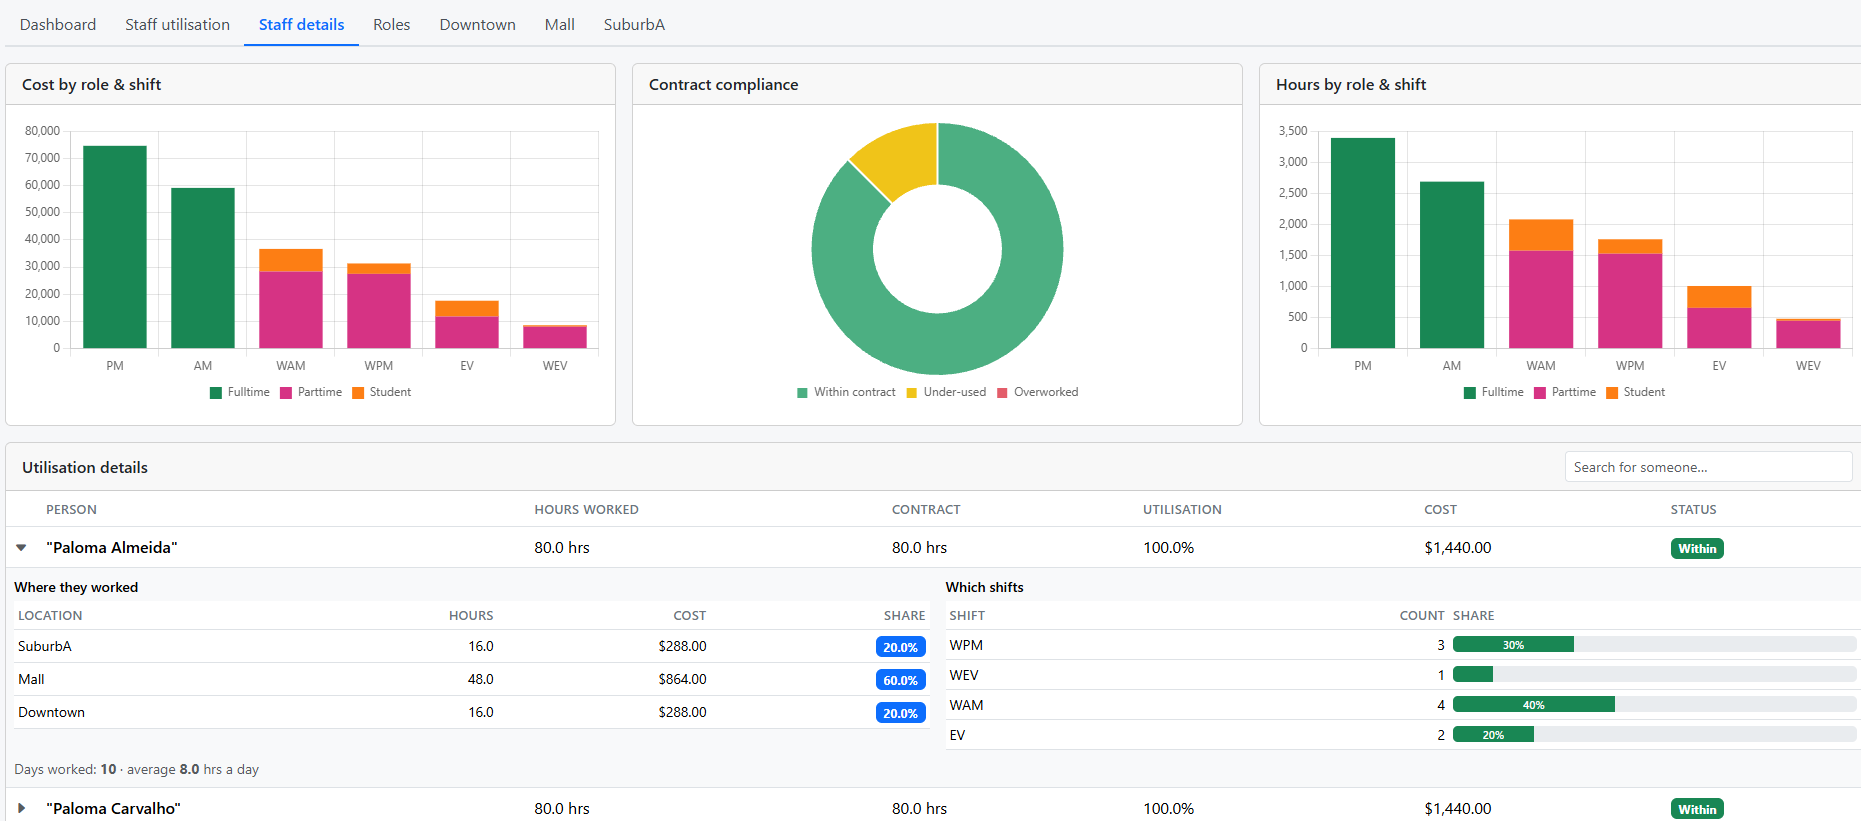The width and height of the screenshot is (1861, 821).
Task: Click the WPM share bar showing 30%
Action: pos(1513,645)
